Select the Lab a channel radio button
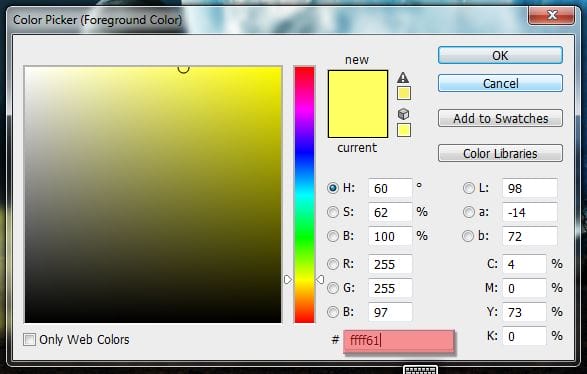 pos(468,212)
